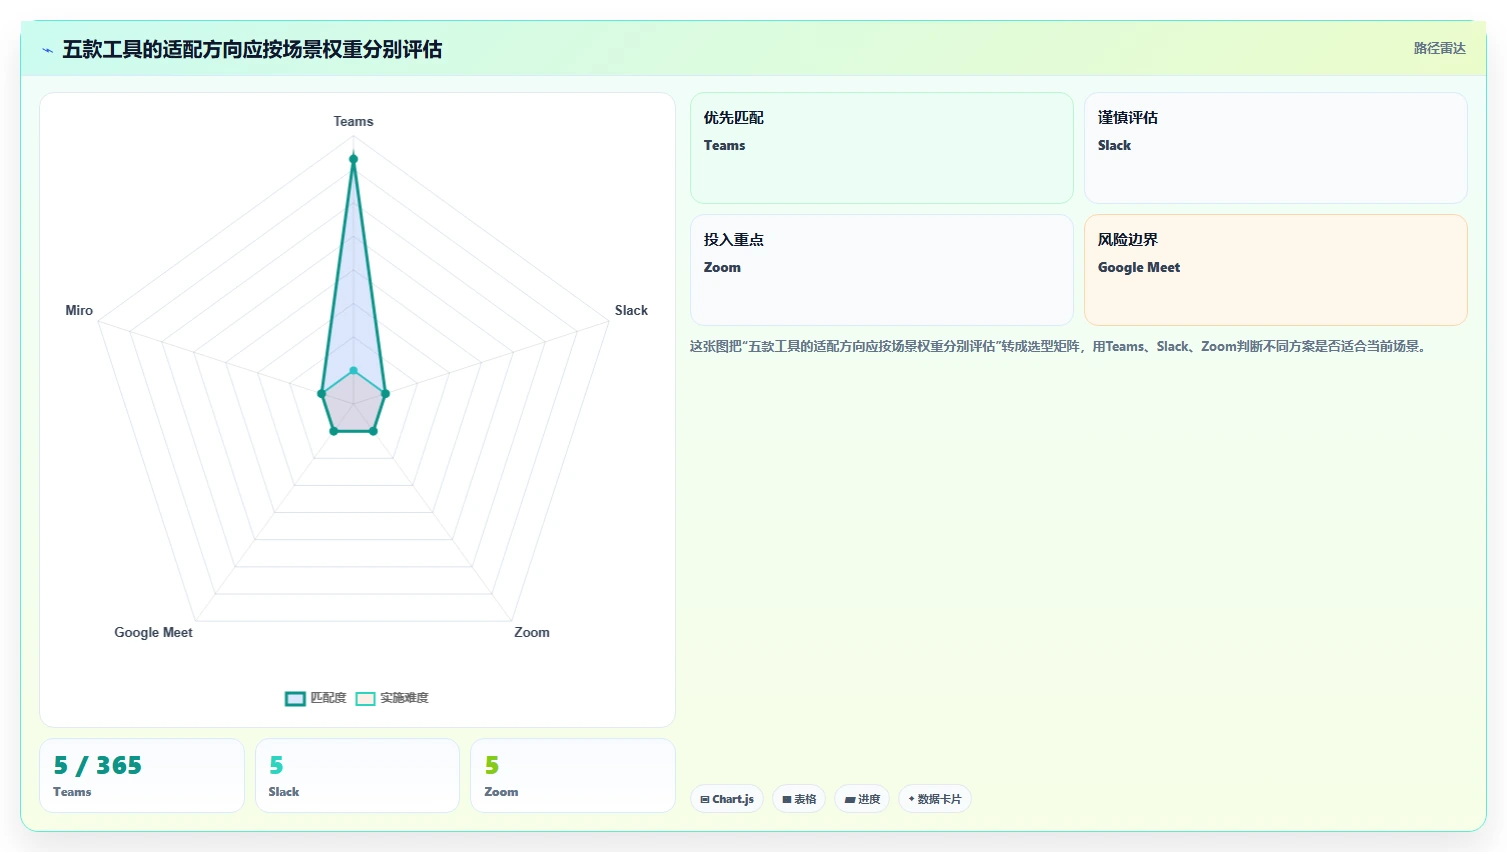Click the Teams peak data point on radar
Viewport: 1507px width, 852px height.
[353, 159]
